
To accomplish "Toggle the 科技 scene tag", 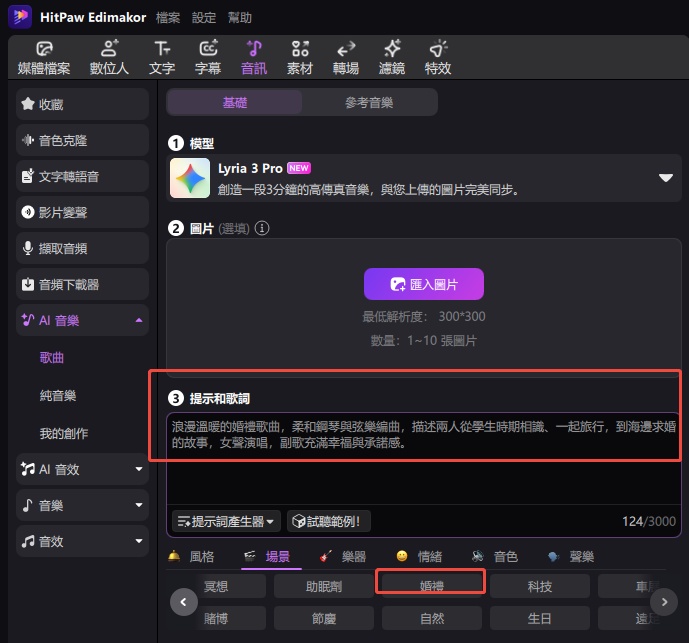I will point(540,586).
